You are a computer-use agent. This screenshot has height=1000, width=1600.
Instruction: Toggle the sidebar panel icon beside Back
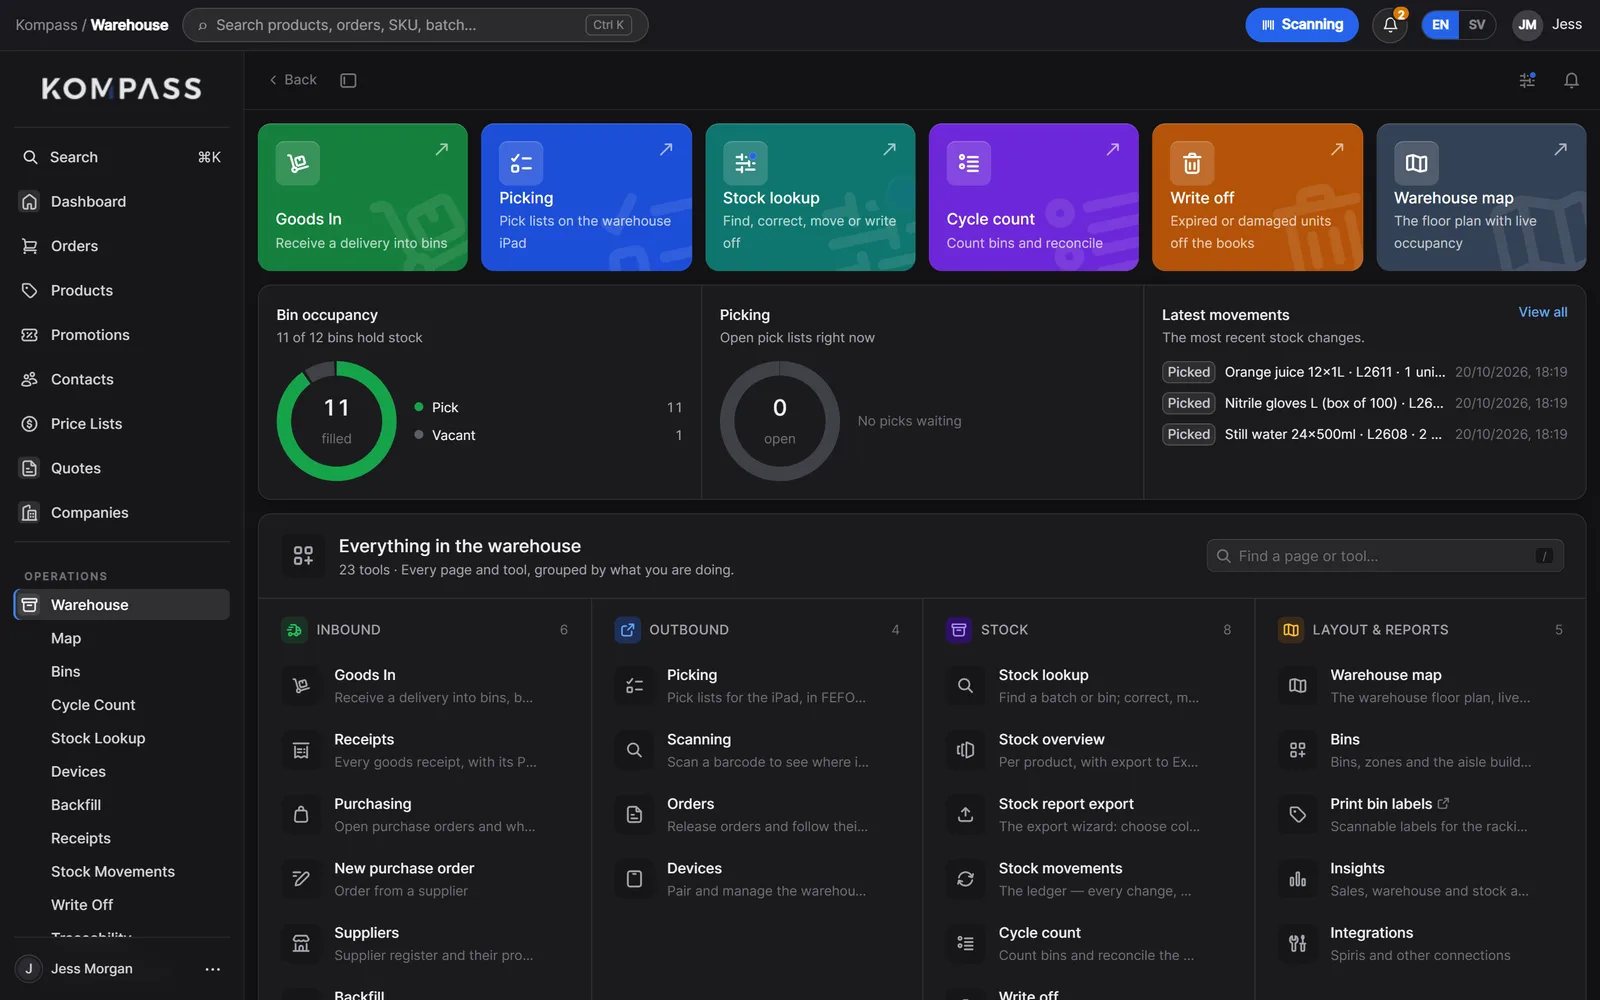[348, 80]
